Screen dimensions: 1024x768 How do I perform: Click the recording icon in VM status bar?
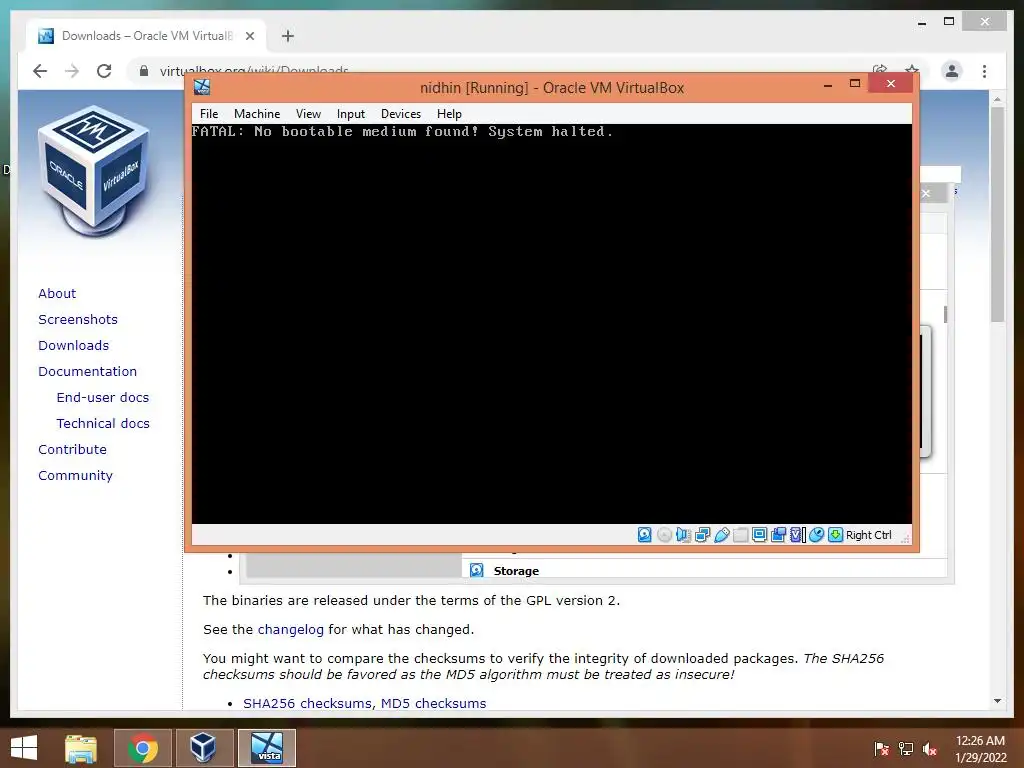click(x=778, y=535)
